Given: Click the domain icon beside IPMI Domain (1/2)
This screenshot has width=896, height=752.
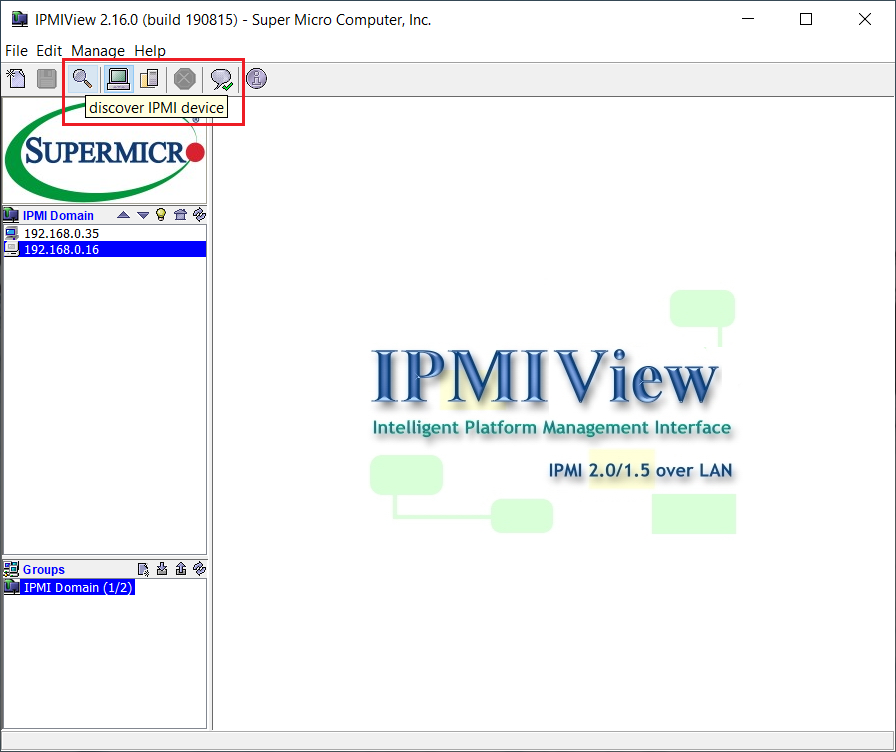Looking at the screenshot, I should [x=11, y=587].
